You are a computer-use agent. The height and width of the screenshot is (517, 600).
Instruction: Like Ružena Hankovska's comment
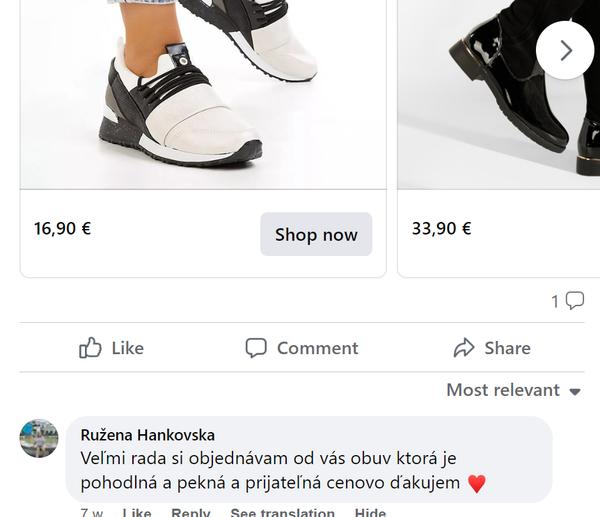click(x=137, y=512)
